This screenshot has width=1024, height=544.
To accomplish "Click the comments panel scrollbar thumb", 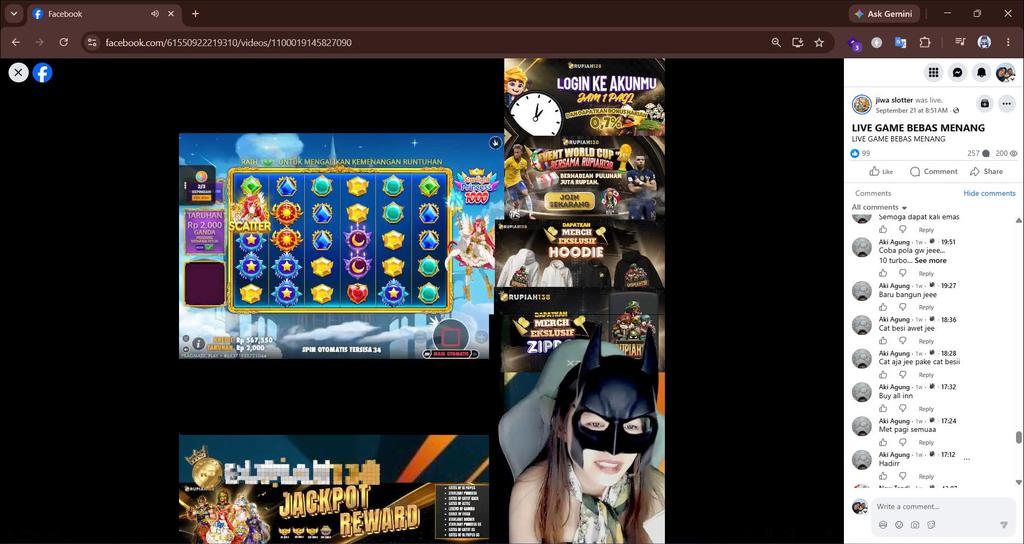I will 1019,438.
